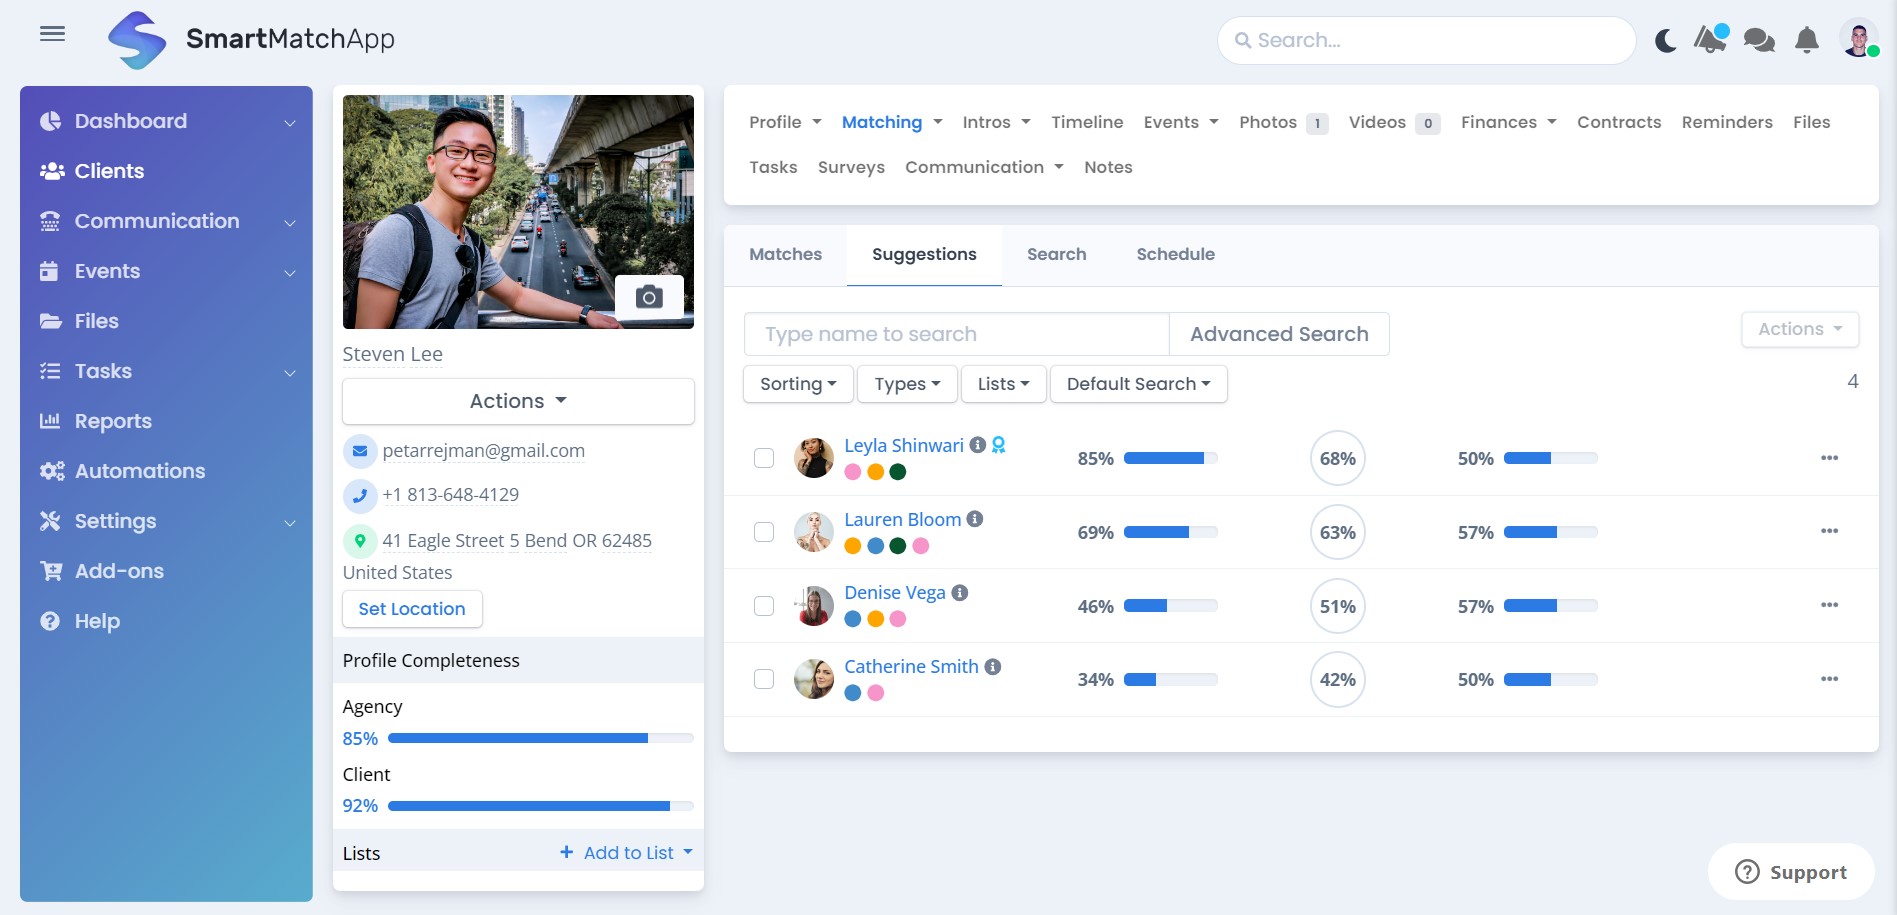Open the chat messages icon
Image resolution: width=1897 pixels, height=915 pixels.
[x=1758, y=40]
